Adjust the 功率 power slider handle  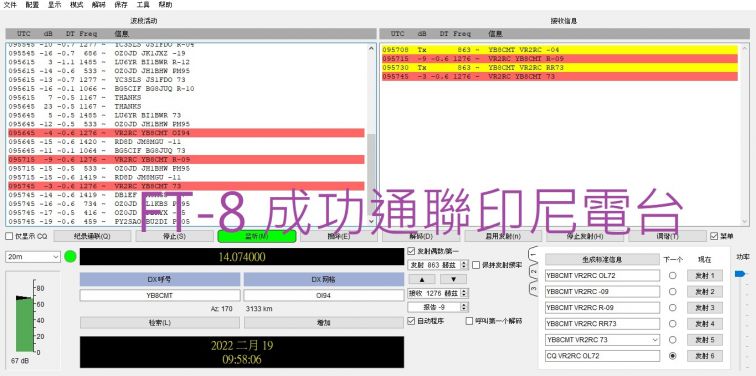tap(740, 274)
